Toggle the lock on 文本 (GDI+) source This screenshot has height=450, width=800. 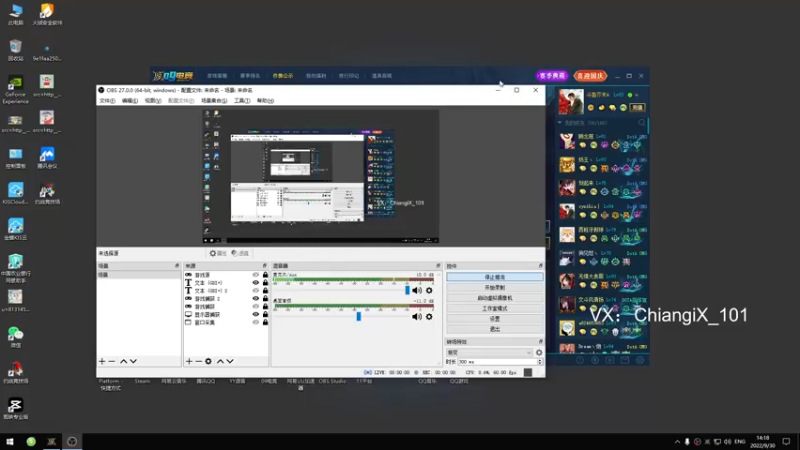tap(265, 283)
